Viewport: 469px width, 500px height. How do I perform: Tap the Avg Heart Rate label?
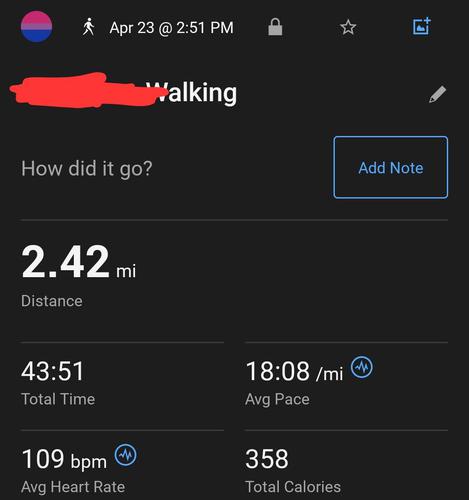point(73,487)
